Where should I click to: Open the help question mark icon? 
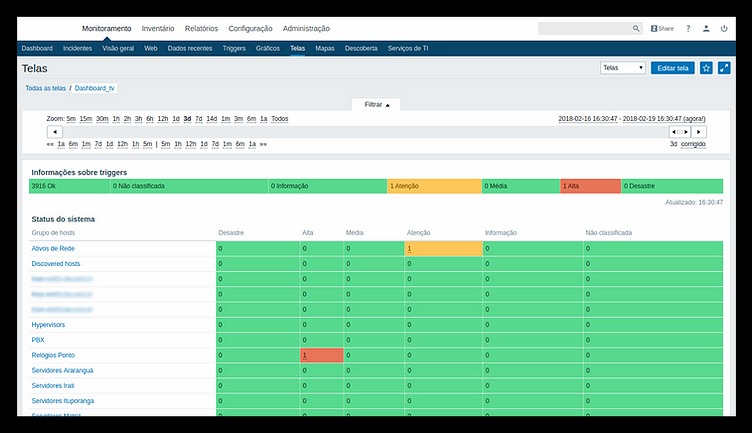[x=689, y=29]
